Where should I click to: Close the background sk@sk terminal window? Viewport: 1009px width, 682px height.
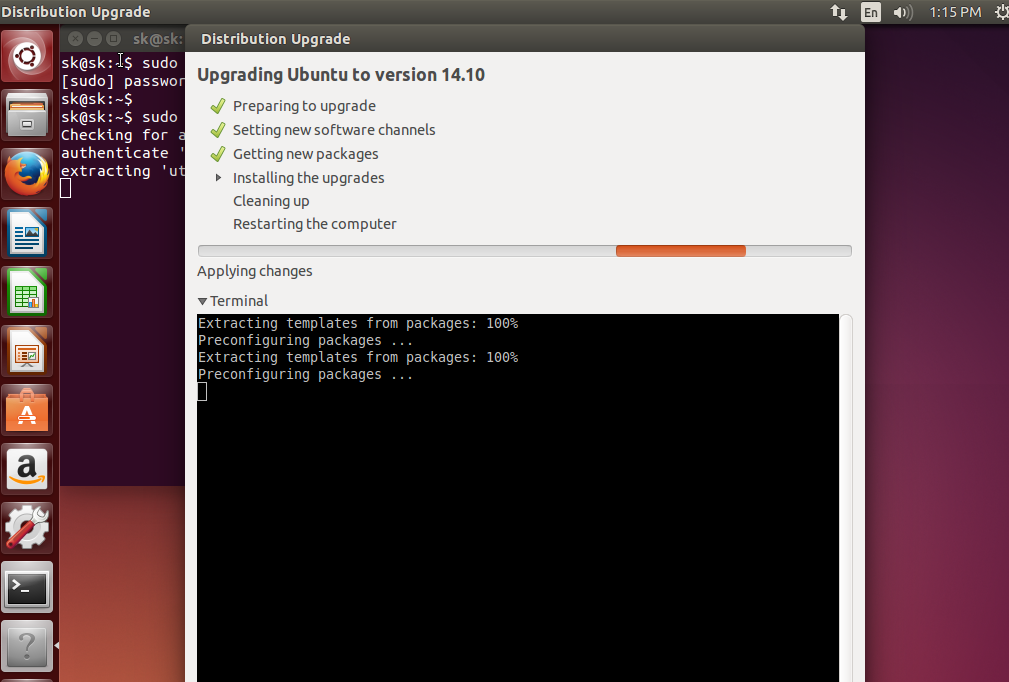tap(75, 39)
